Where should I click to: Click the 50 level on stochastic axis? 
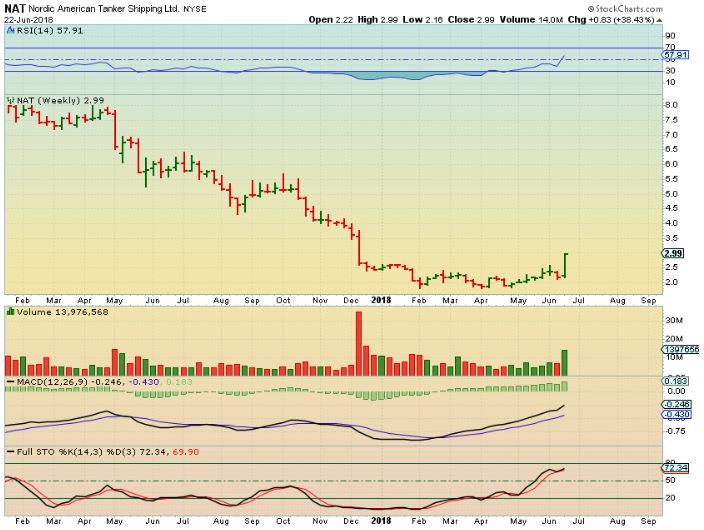(x=670, y=480)
